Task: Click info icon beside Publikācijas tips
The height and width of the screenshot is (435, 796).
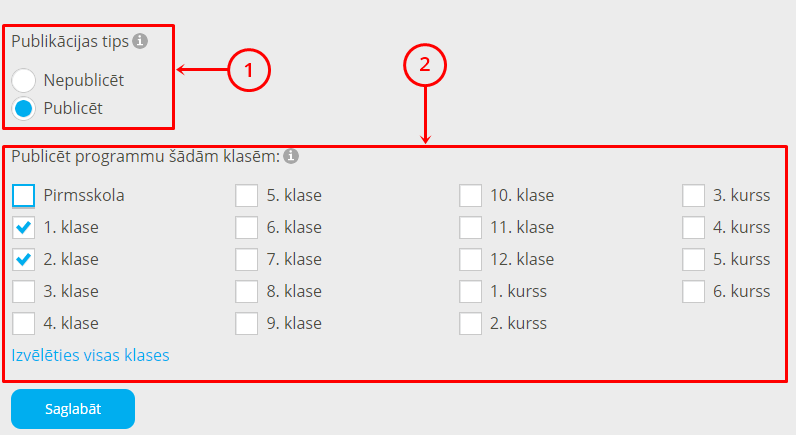Action: (140, 42)
